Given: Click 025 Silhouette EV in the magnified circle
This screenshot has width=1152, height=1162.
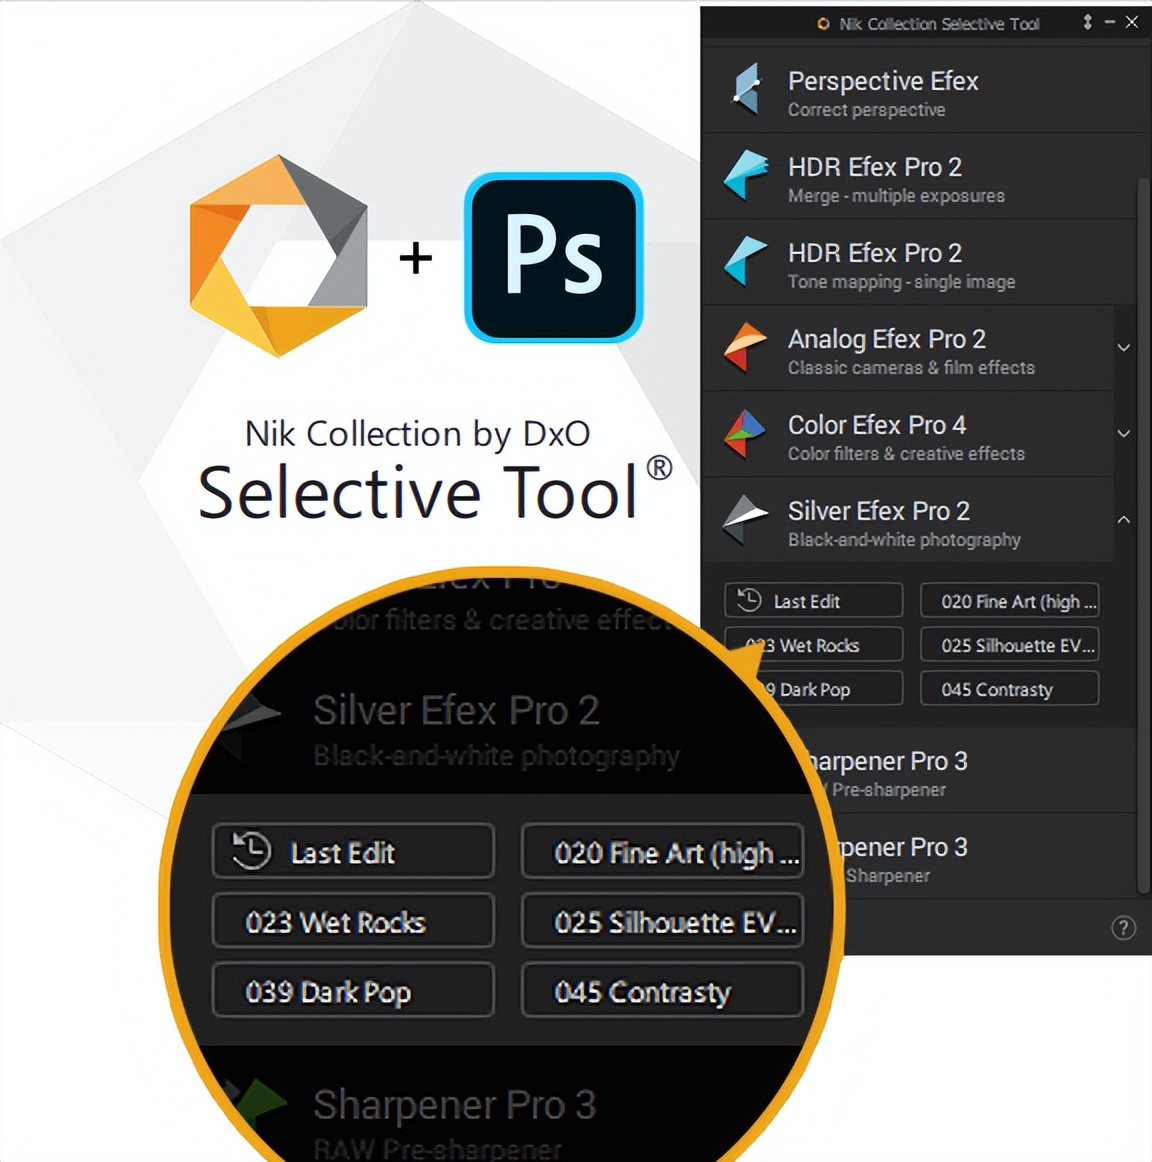Looking at the screenshot, I should pos(662,921).
